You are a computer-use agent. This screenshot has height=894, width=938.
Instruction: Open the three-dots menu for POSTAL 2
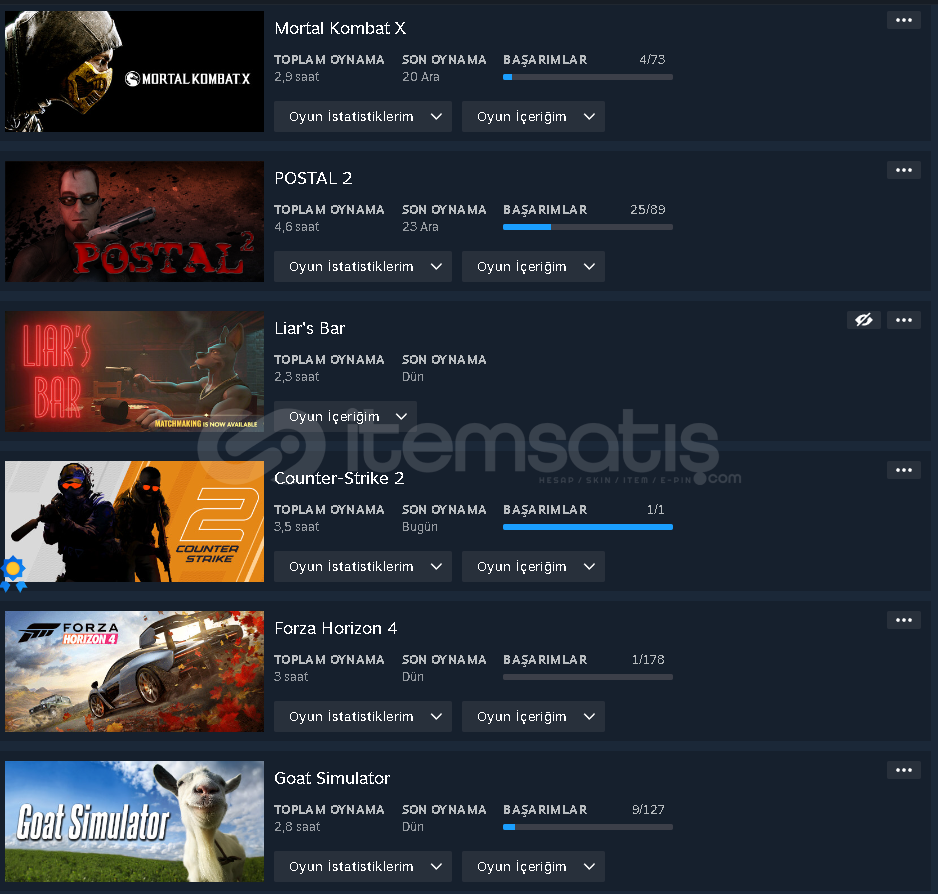coord(903,171)
